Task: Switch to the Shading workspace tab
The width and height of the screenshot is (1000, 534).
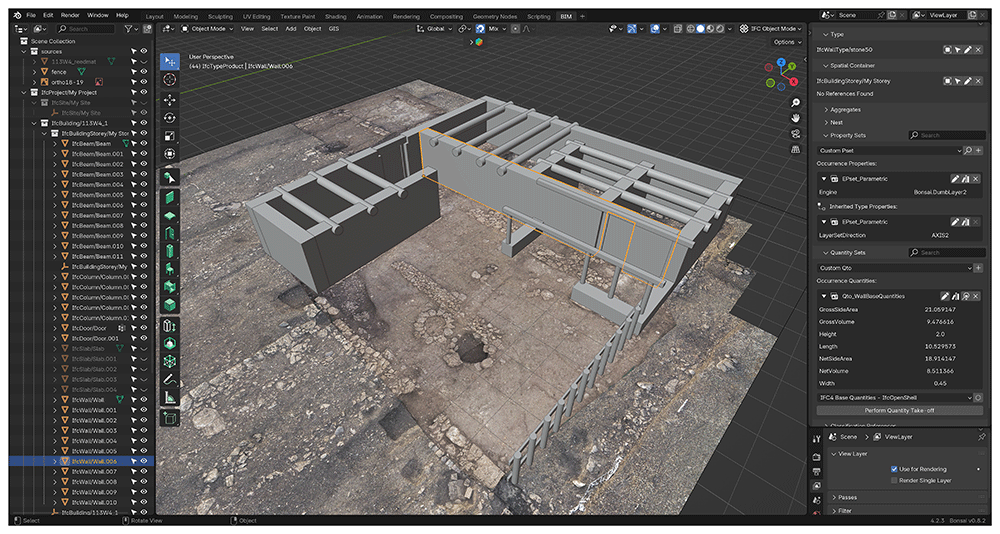Action: (x=335, y=17)
